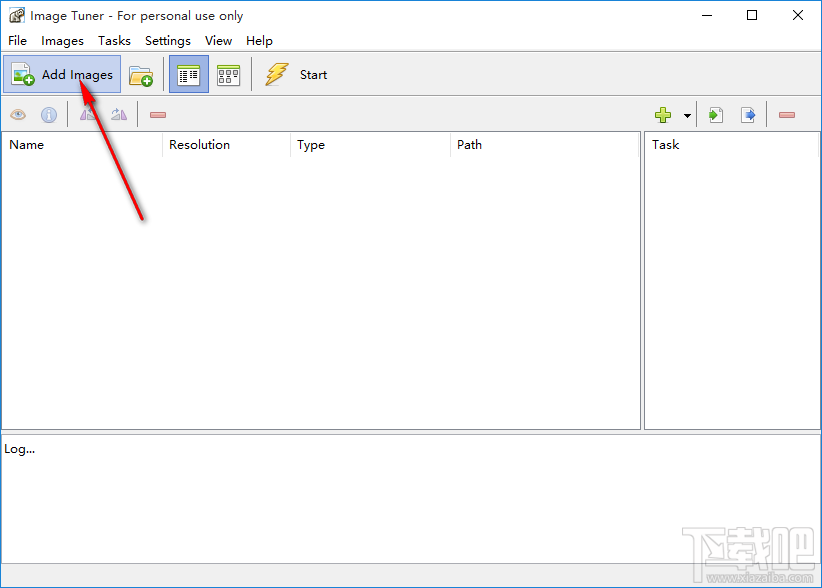
Task: Click the Path column header
Action: (x=545, y=145)
